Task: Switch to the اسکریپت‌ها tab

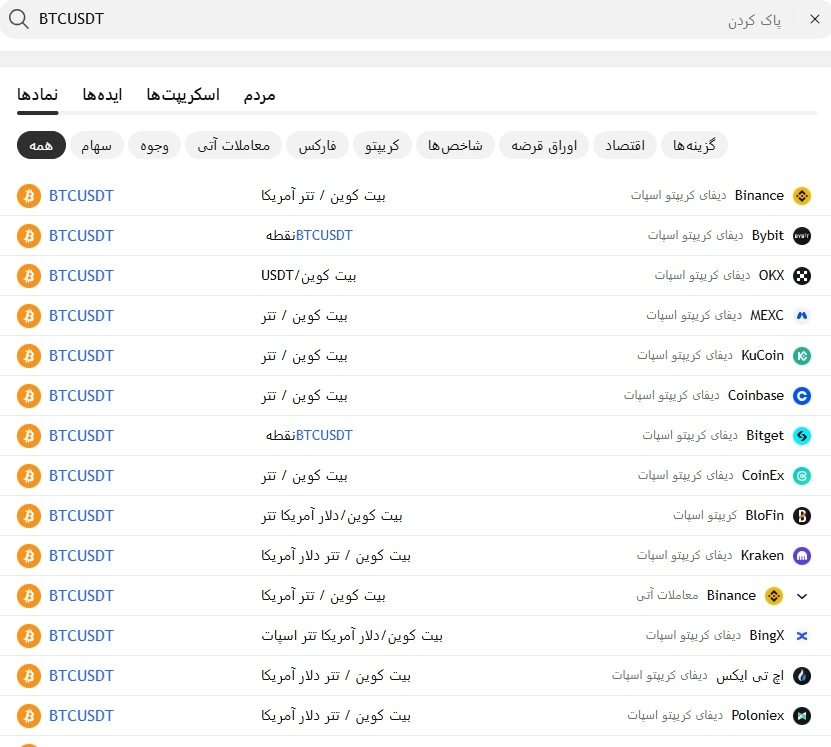Action: [183, 95]
